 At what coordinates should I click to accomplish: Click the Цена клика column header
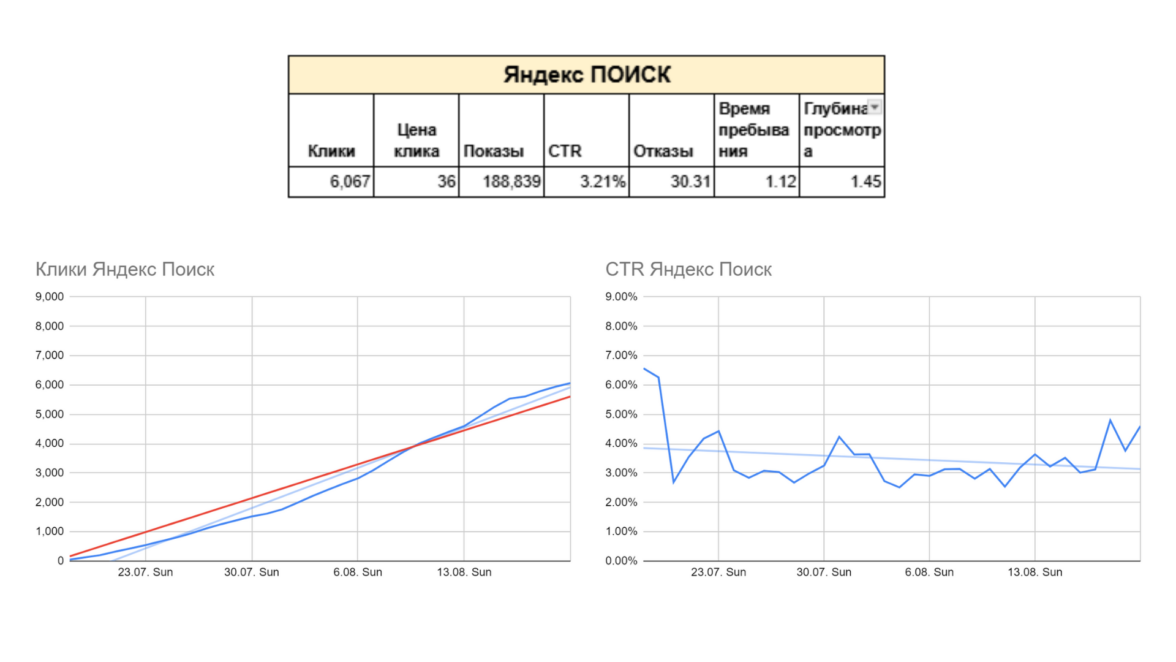tap(416, 130)
